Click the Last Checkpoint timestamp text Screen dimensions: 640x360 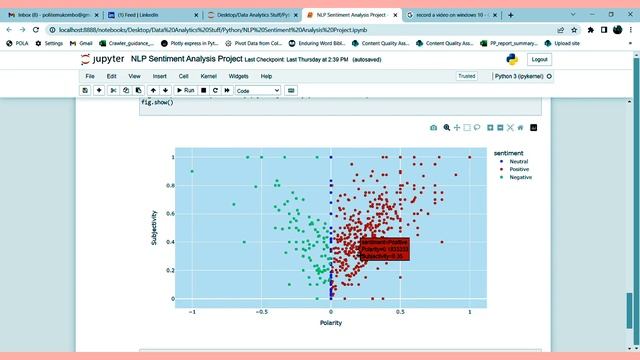coord(296,60)
